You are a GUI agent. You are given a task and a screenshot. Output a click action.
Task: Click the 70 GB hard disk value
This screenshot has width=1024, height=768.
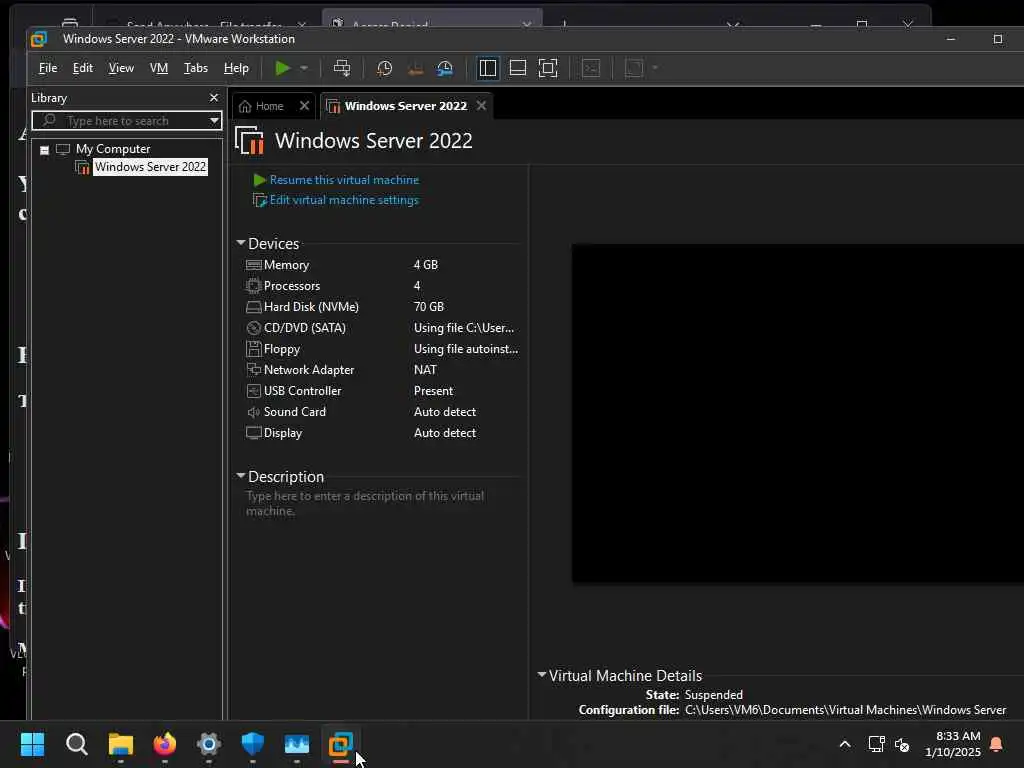click(428, 306)
